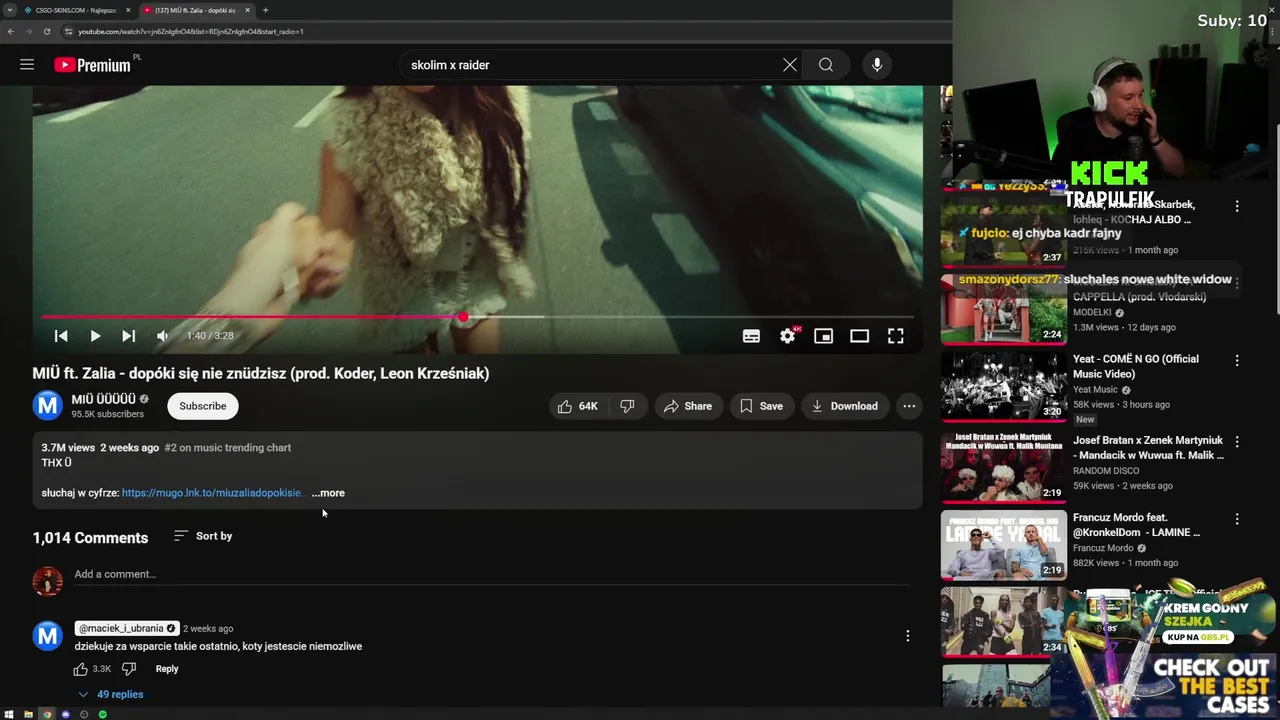Viewport: 1280px width, 720px height.
Task: Go back in browser history
Action: point(10,31)
